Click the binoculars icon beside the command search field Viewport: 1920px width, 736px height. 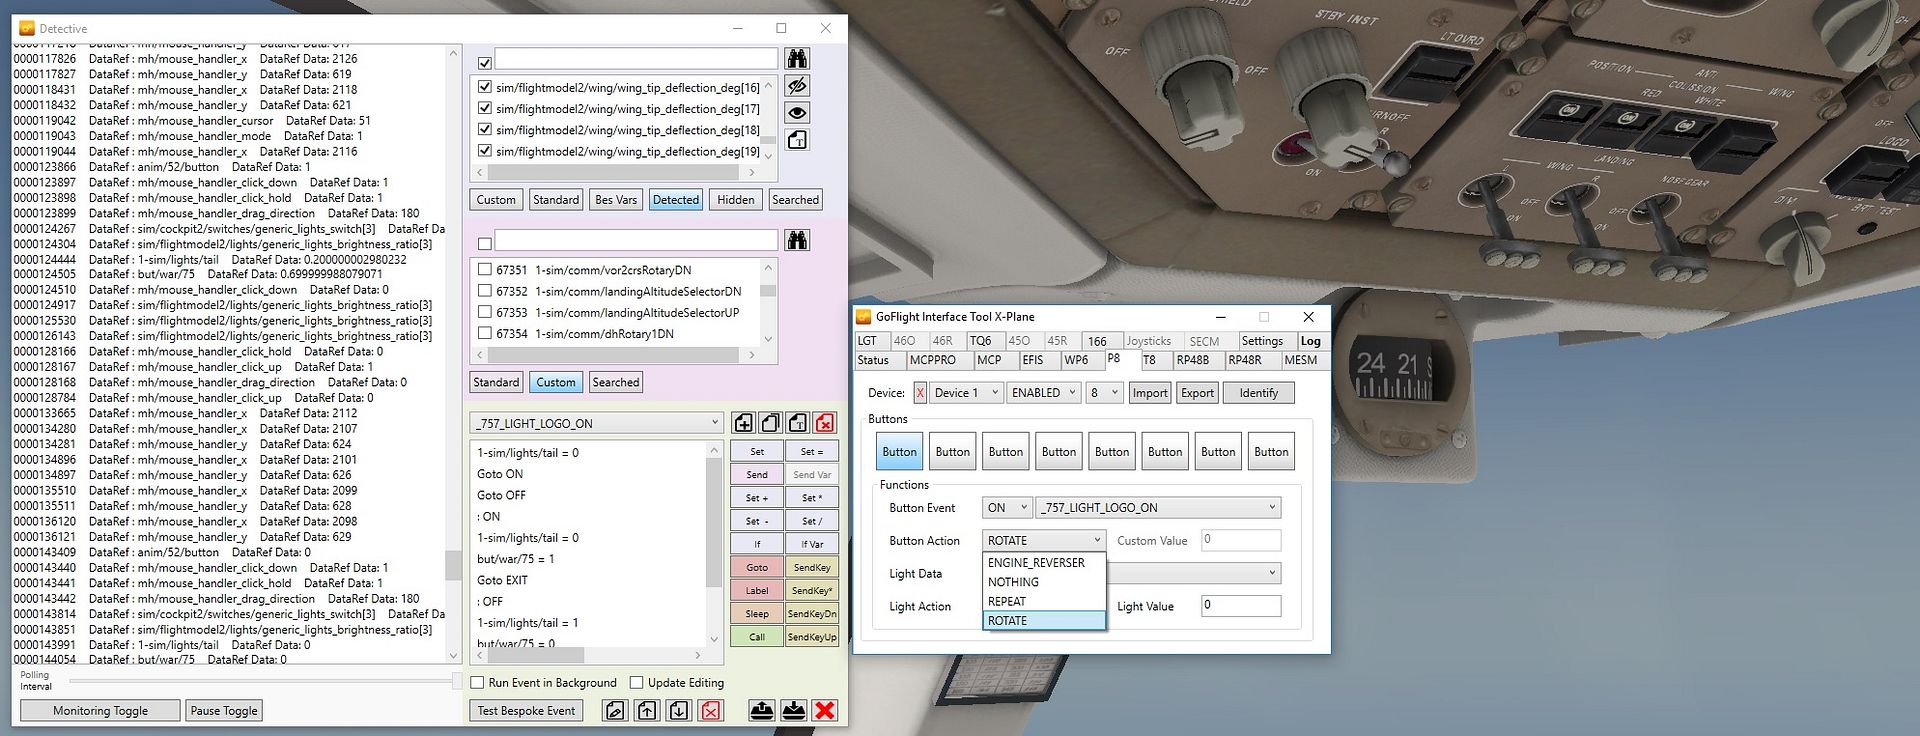(x=797, y=240)
